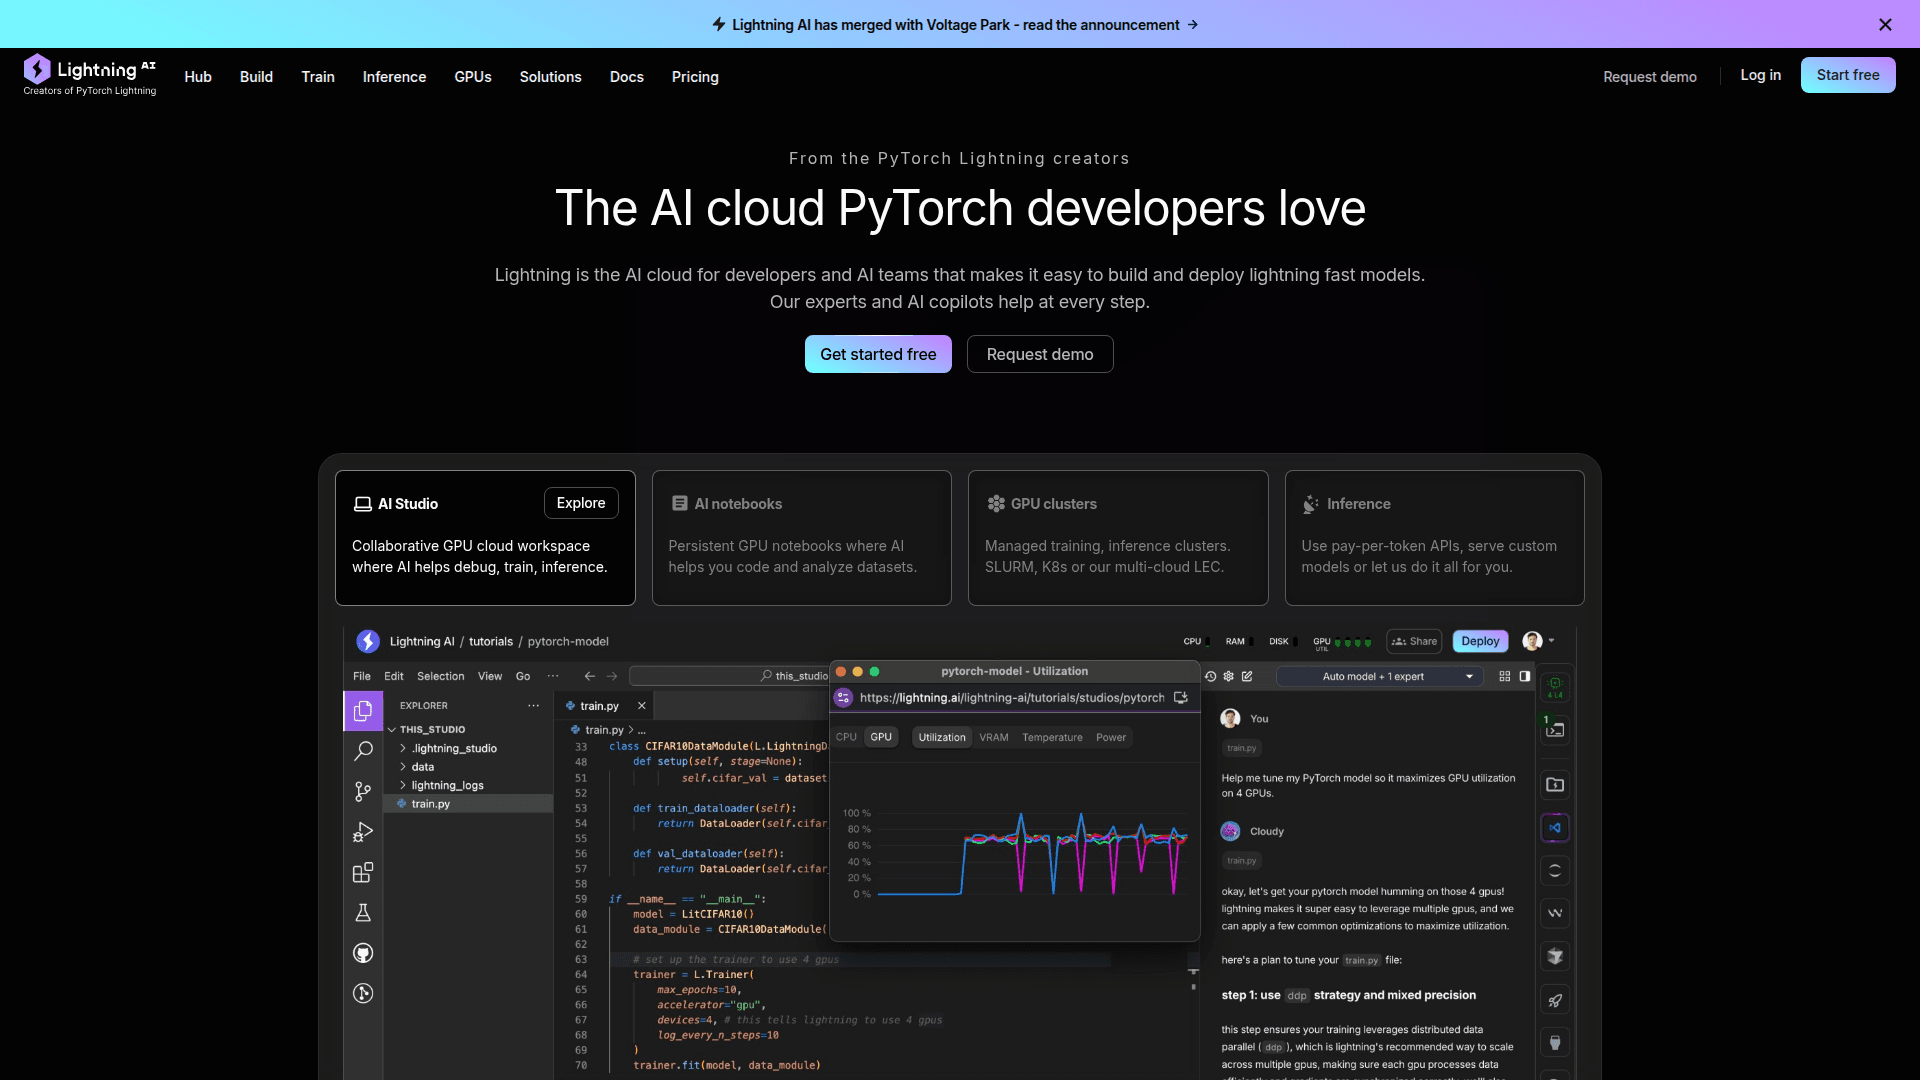The height and width of the screenshot is (1080, 1920).
Task: Click the Get started free button
Action: 878,354
